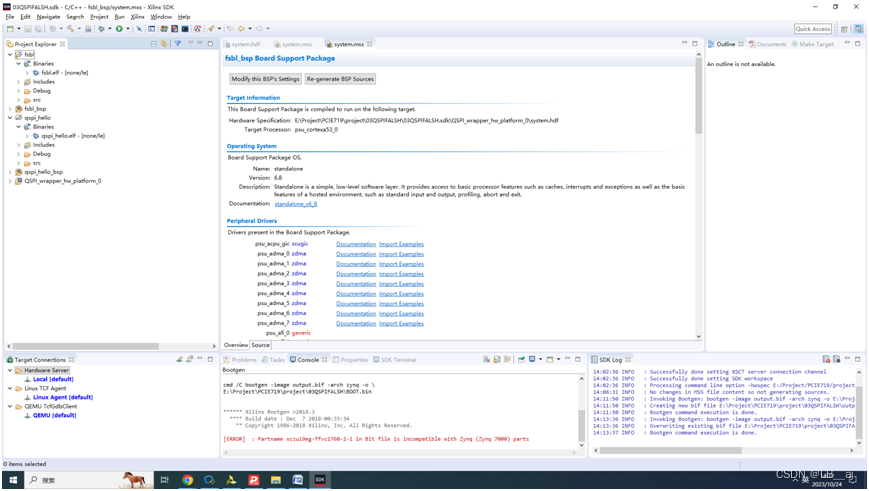The height and width of the screenshot is (491, 869).
Task: Open the WPS red P taskbar icon
Action: [253, 480]
